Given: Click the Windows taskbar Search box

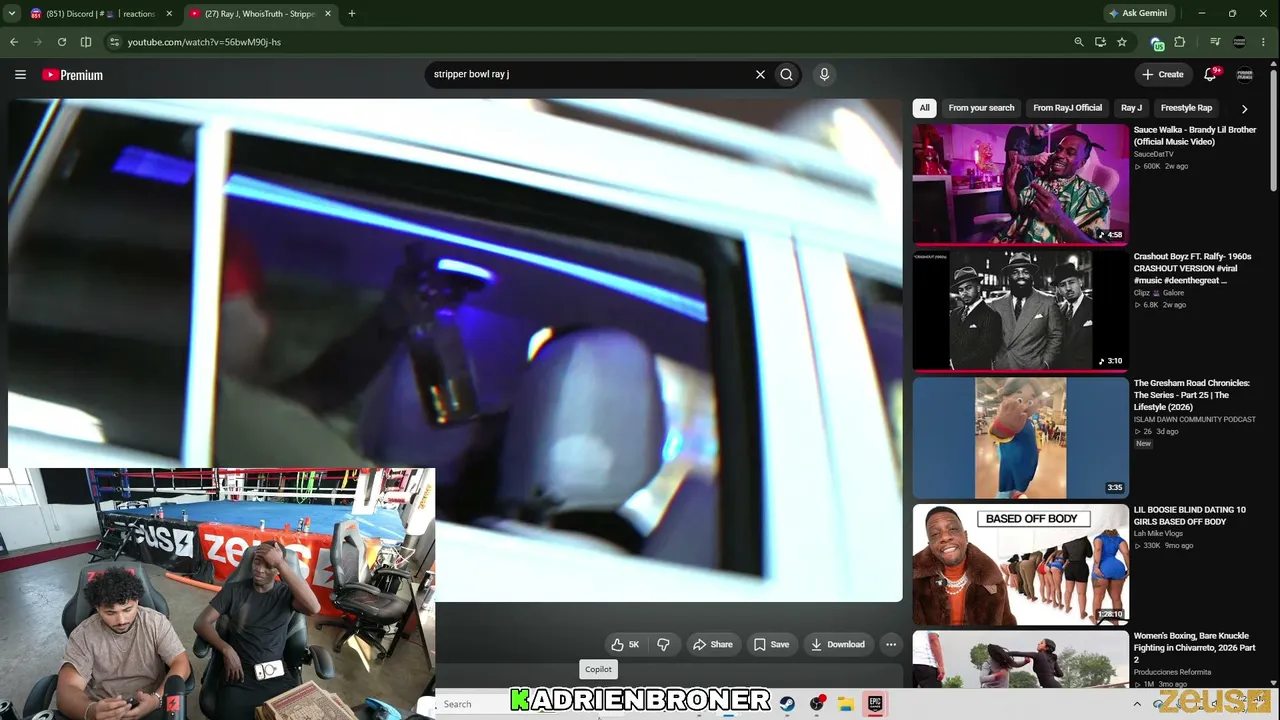Looking at the screenshot, I should point(475,704).
